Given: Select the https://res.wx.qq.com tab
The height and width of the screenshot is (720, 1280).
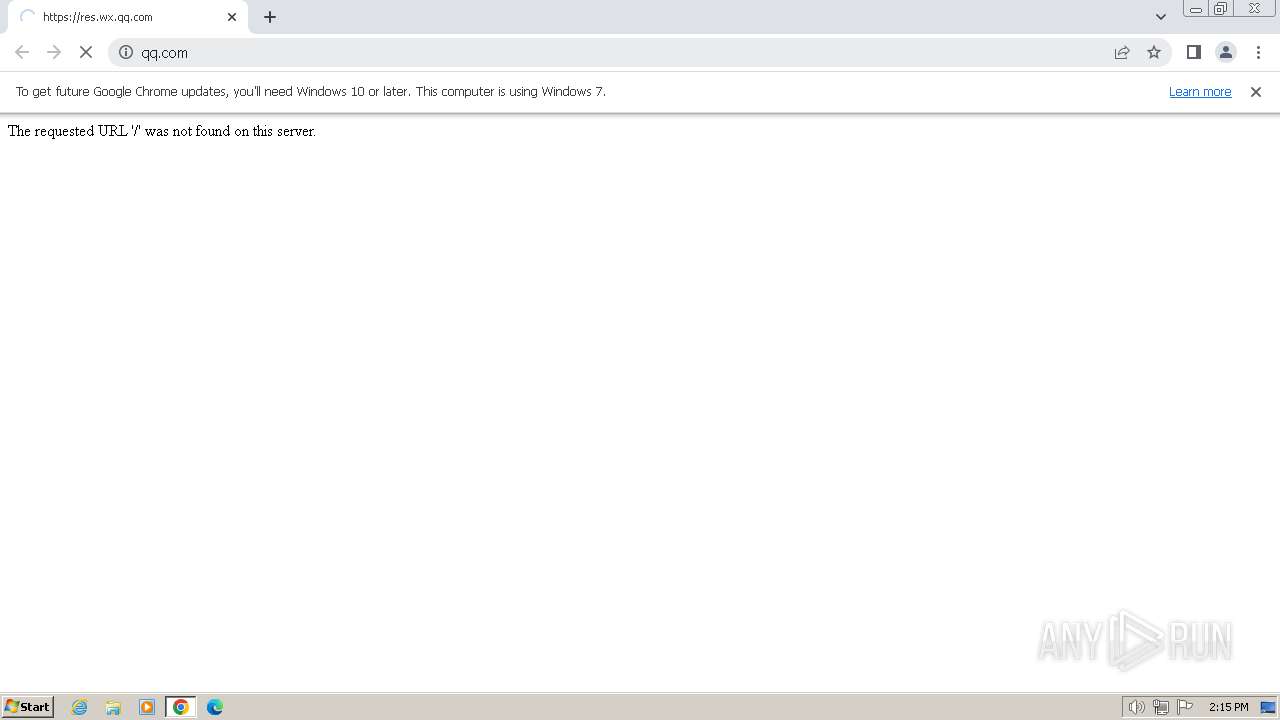Looking at the screenshot, I should 128,17.
